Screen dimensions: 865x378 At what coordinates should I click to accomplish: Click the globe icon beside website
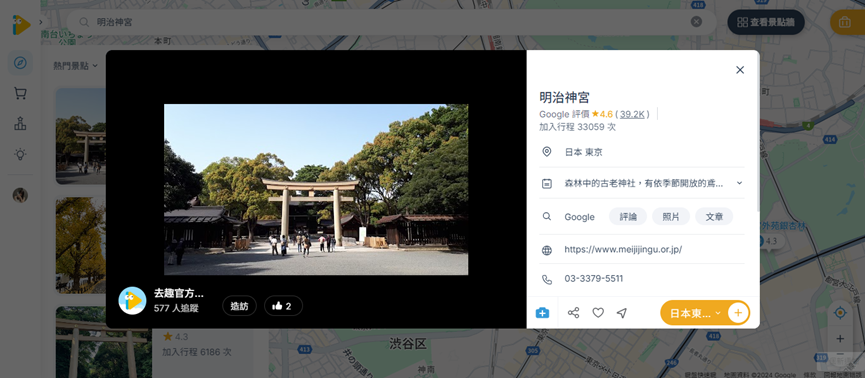pyautogui.click(x=547, y=251)
